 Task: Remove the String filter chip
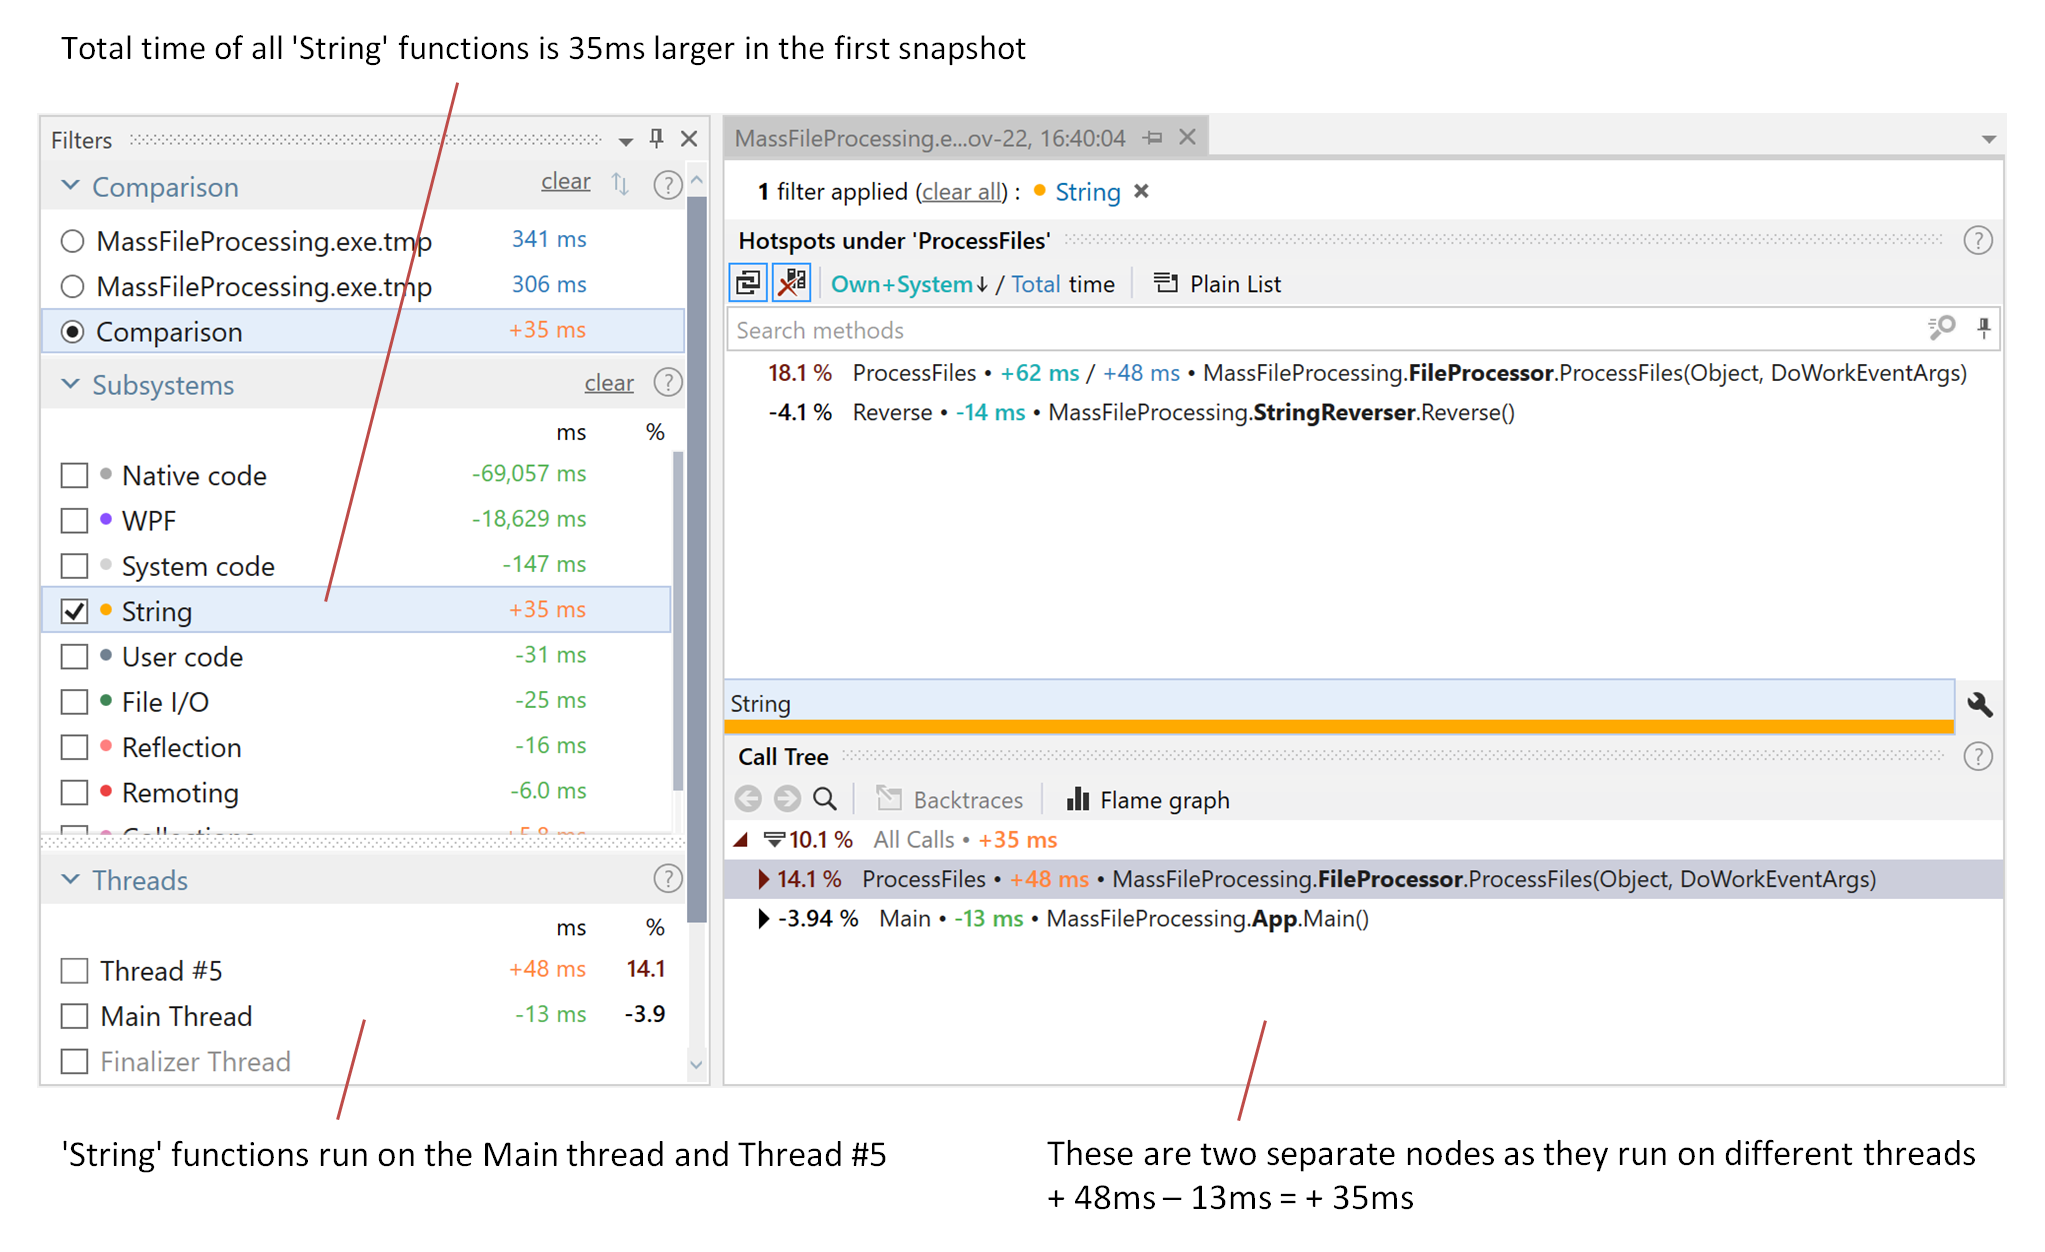[1141, 191]
